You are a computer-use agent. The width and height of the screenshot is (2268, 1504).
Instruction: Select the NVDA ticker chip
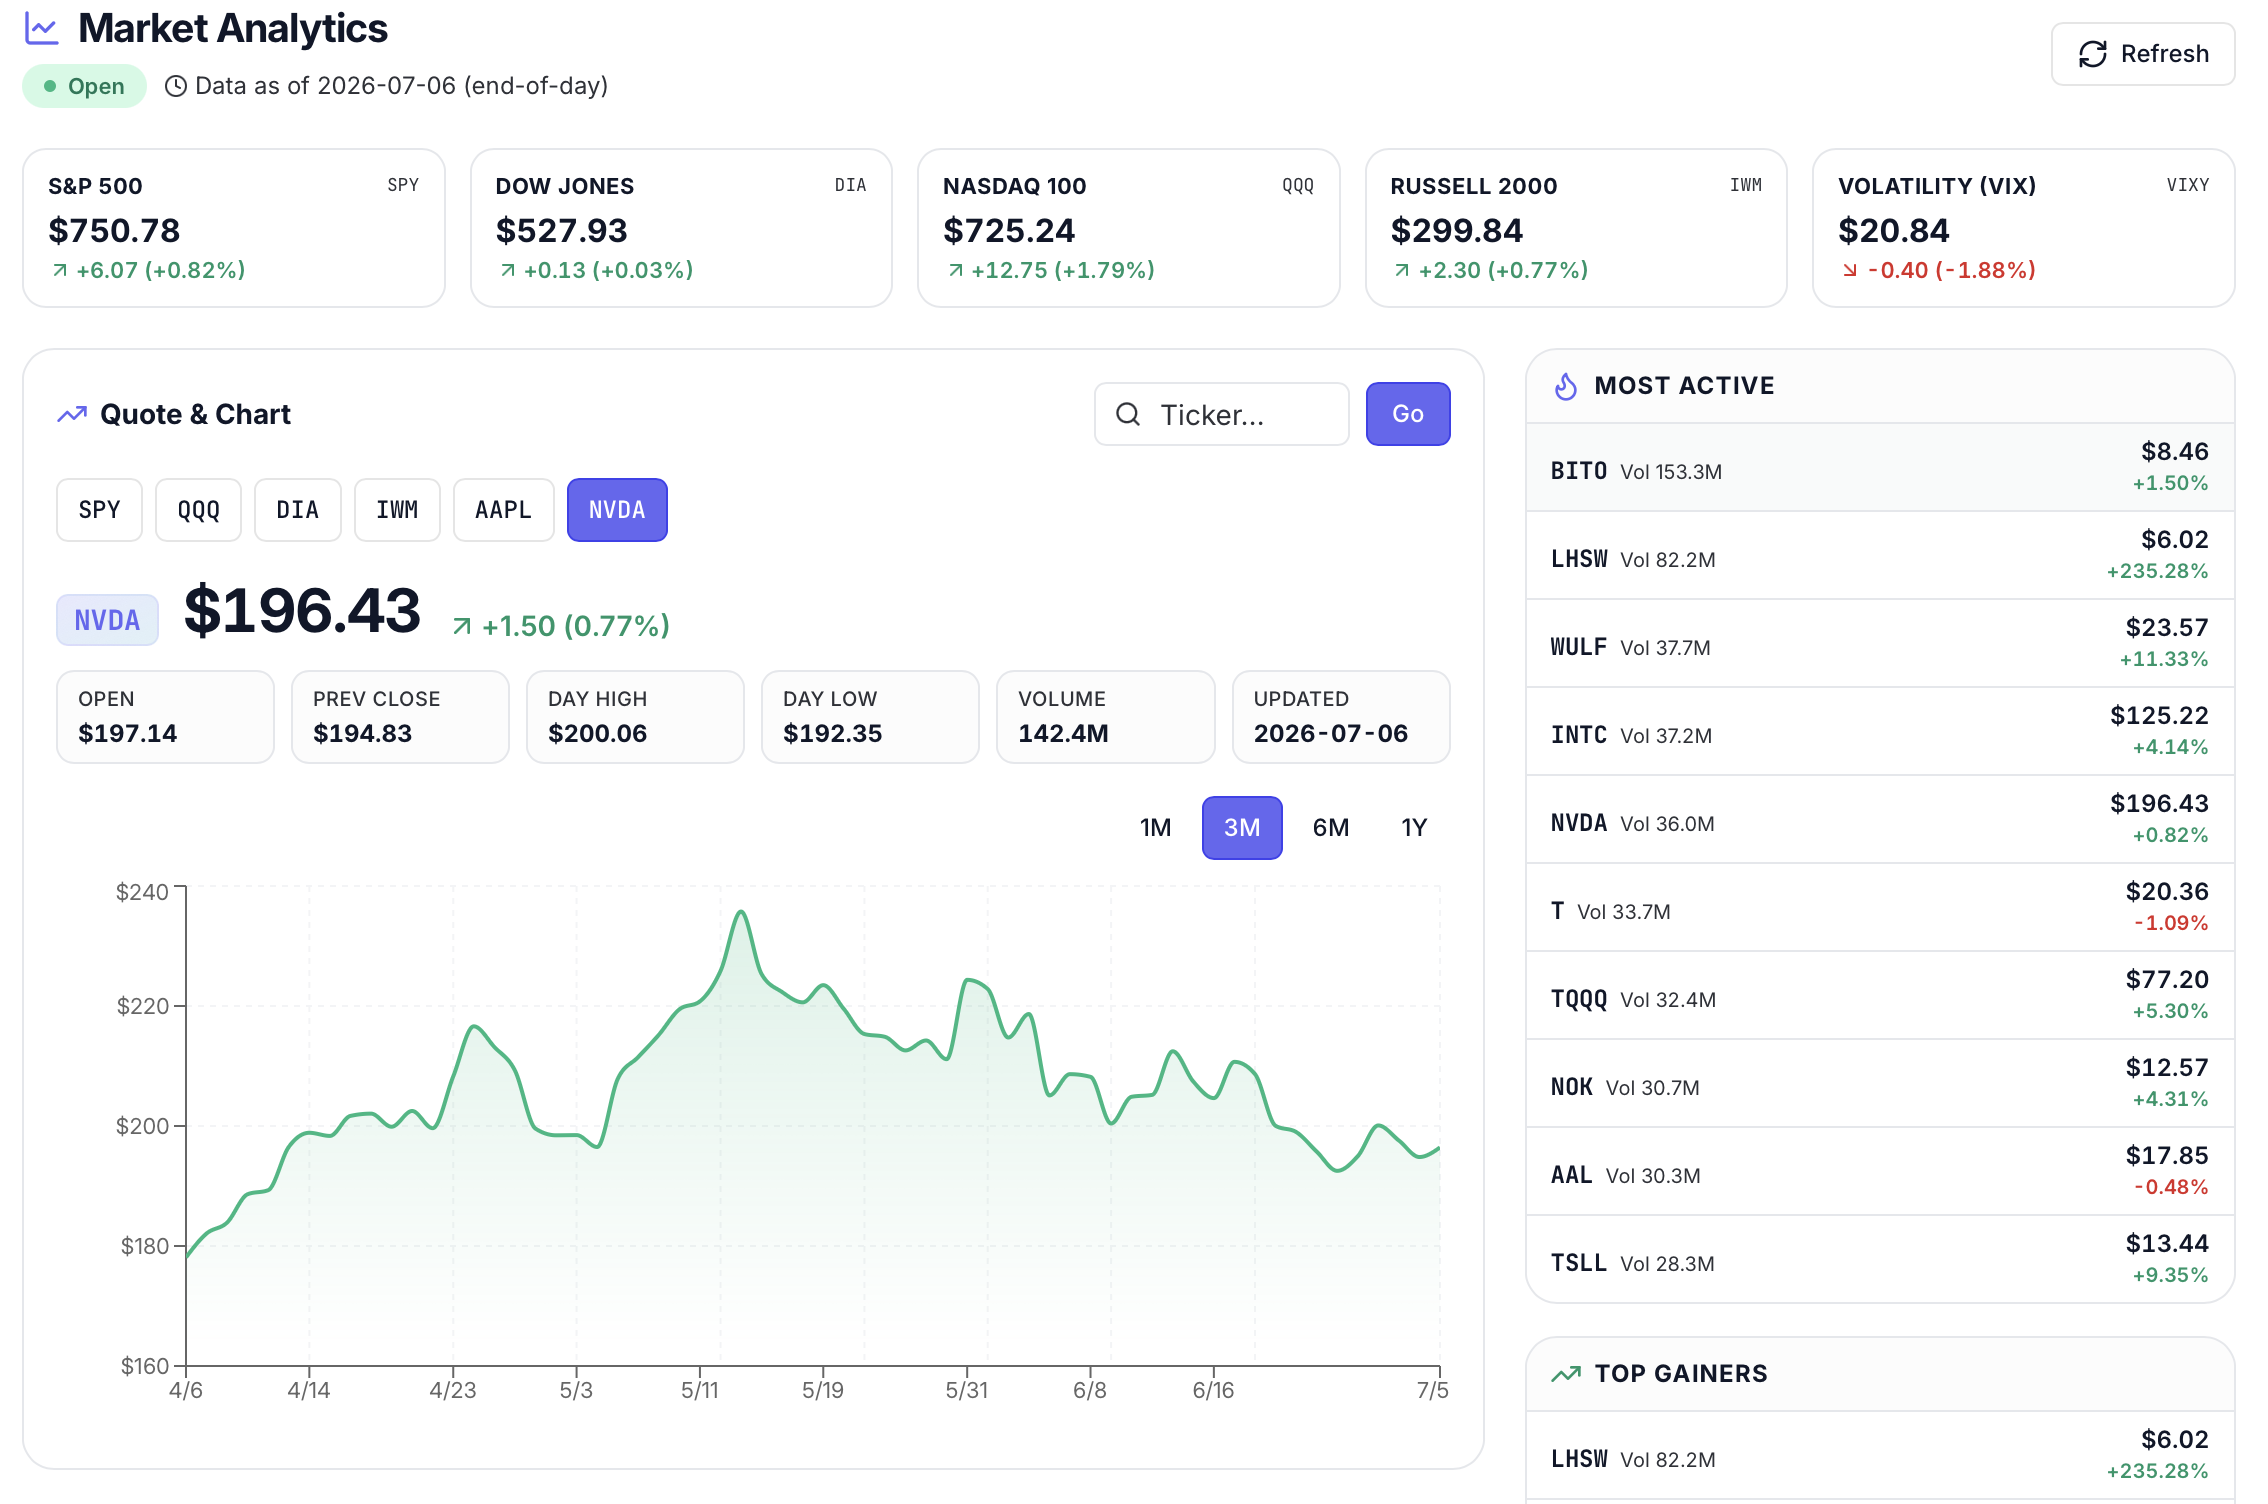[x=617, y=510]
